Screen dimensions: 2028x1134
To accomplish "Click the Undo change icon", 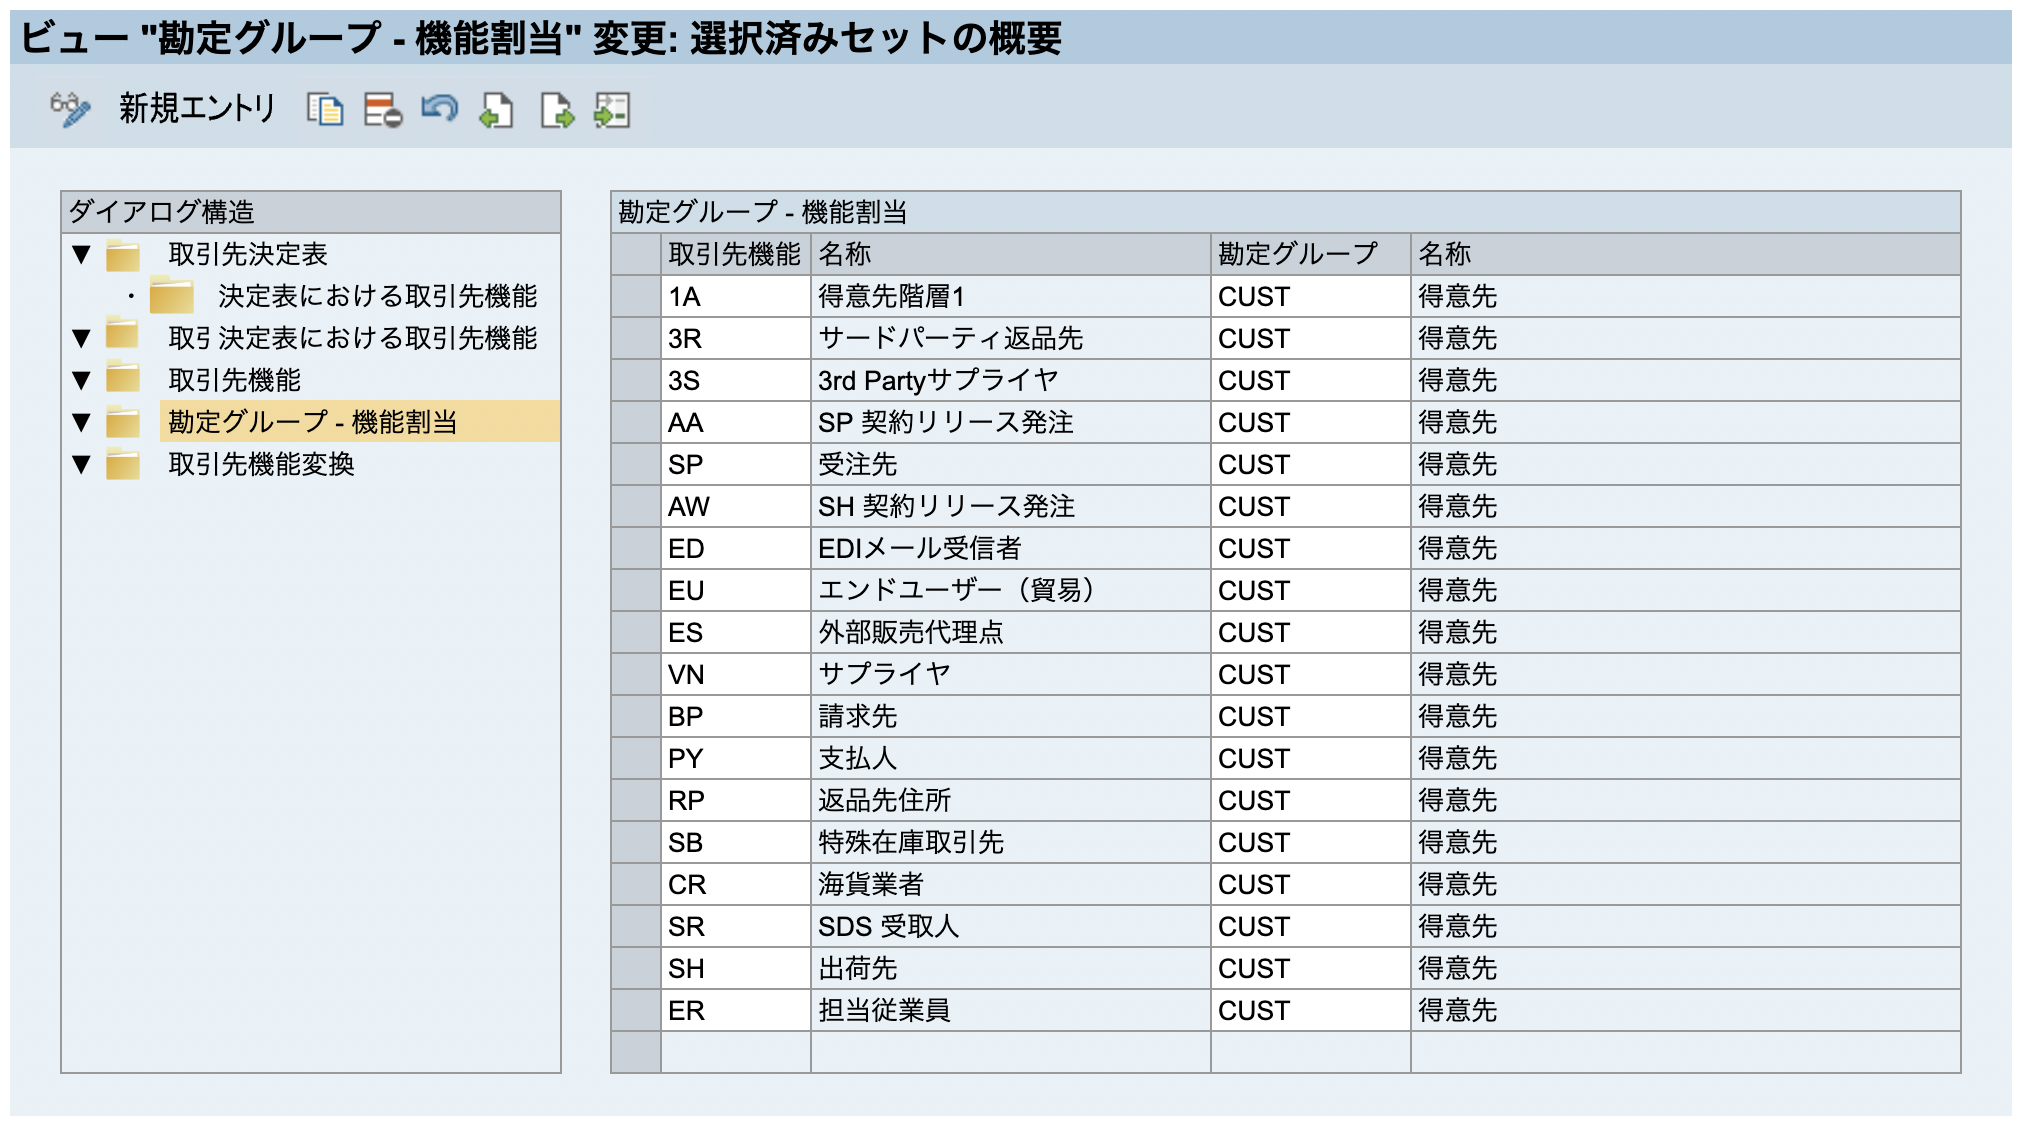I will click(440, 111).
